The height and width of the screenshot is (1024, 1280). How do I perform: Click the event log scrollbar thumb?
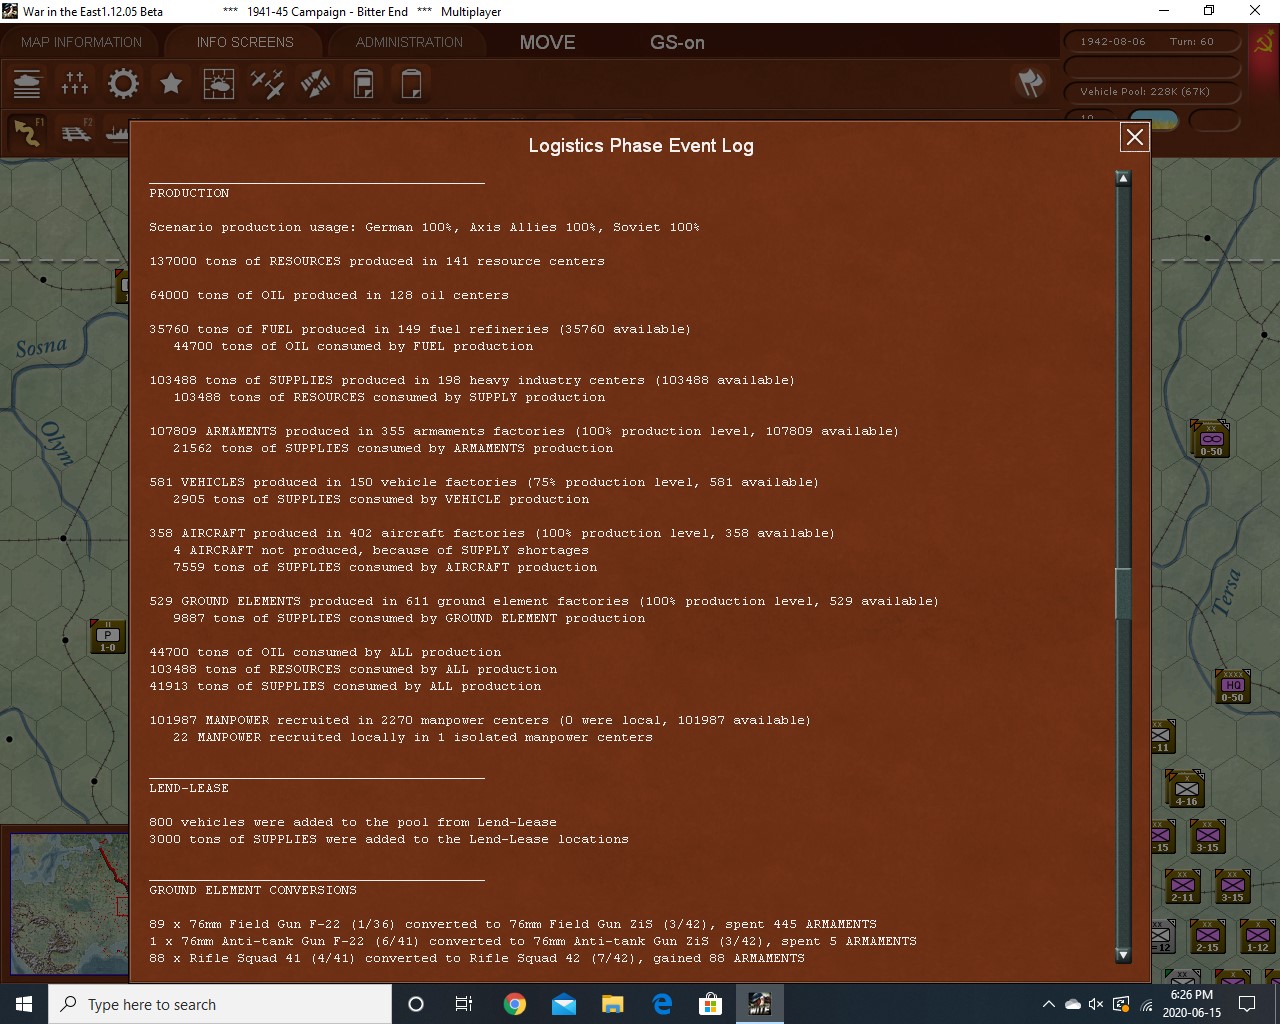(x=1123, y=594)
